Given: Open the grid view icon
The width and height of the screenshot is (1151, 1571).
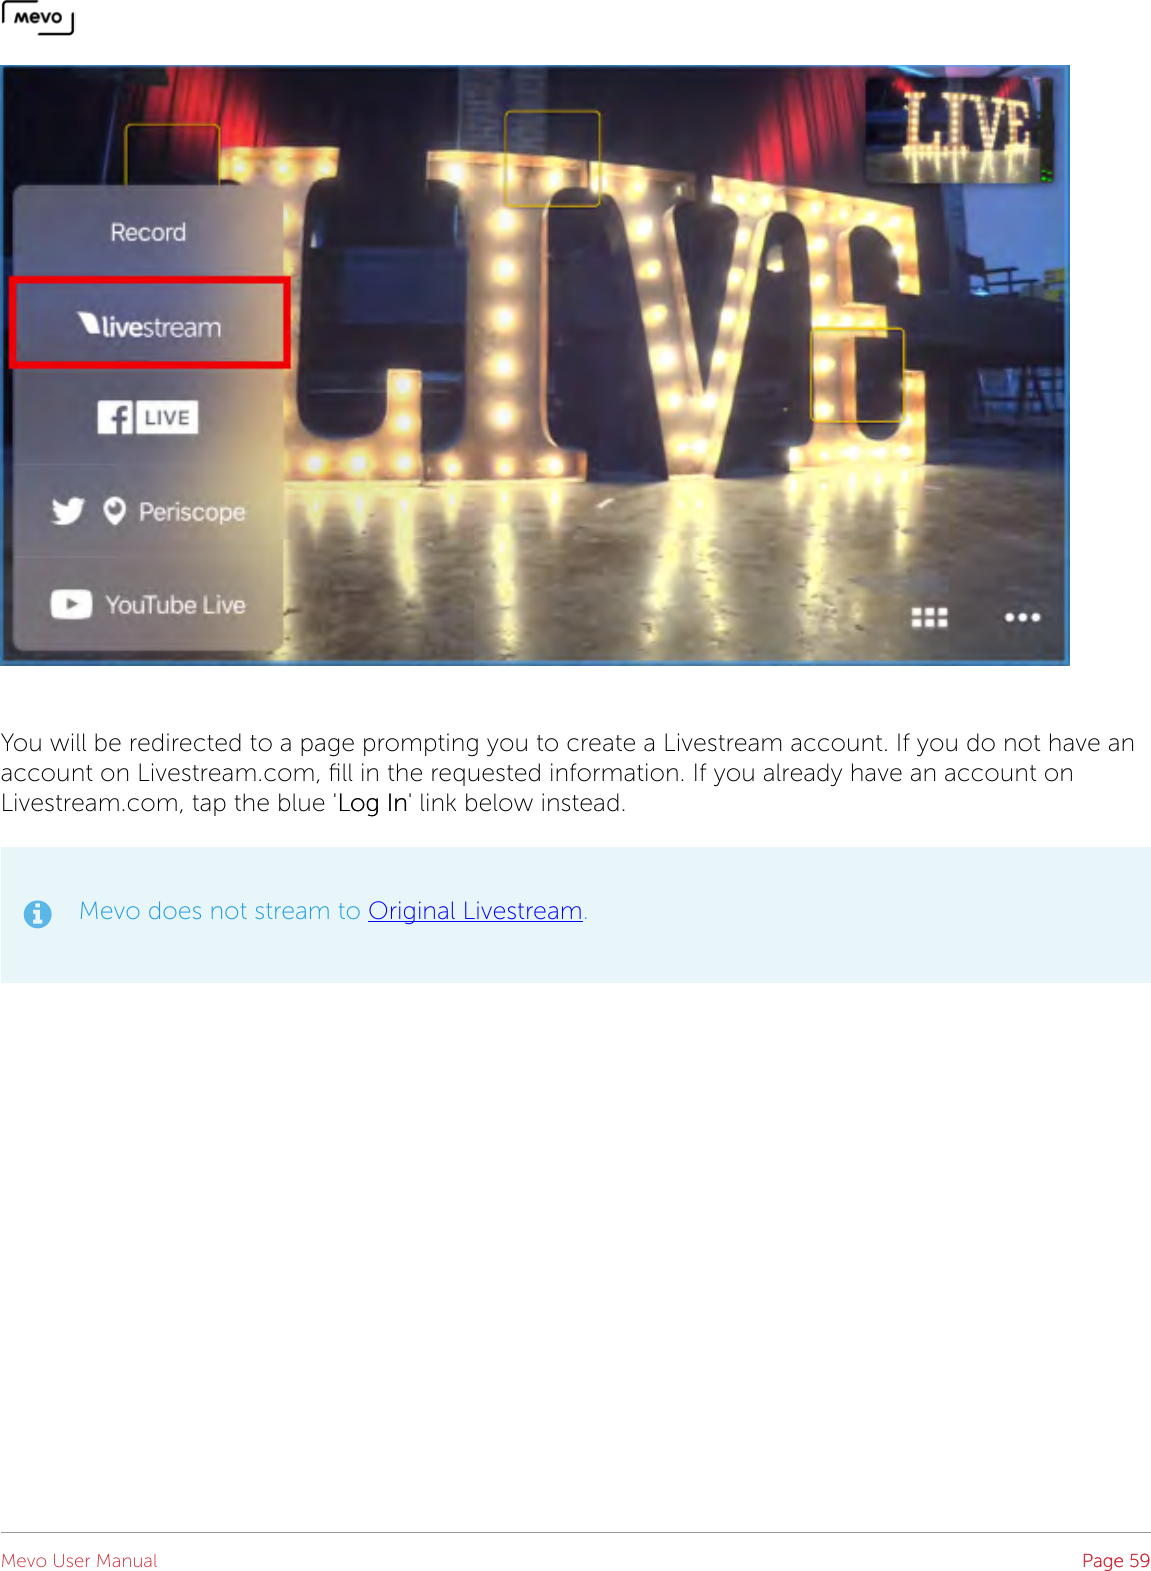Looking at the screenshot, I should [929, 617].
